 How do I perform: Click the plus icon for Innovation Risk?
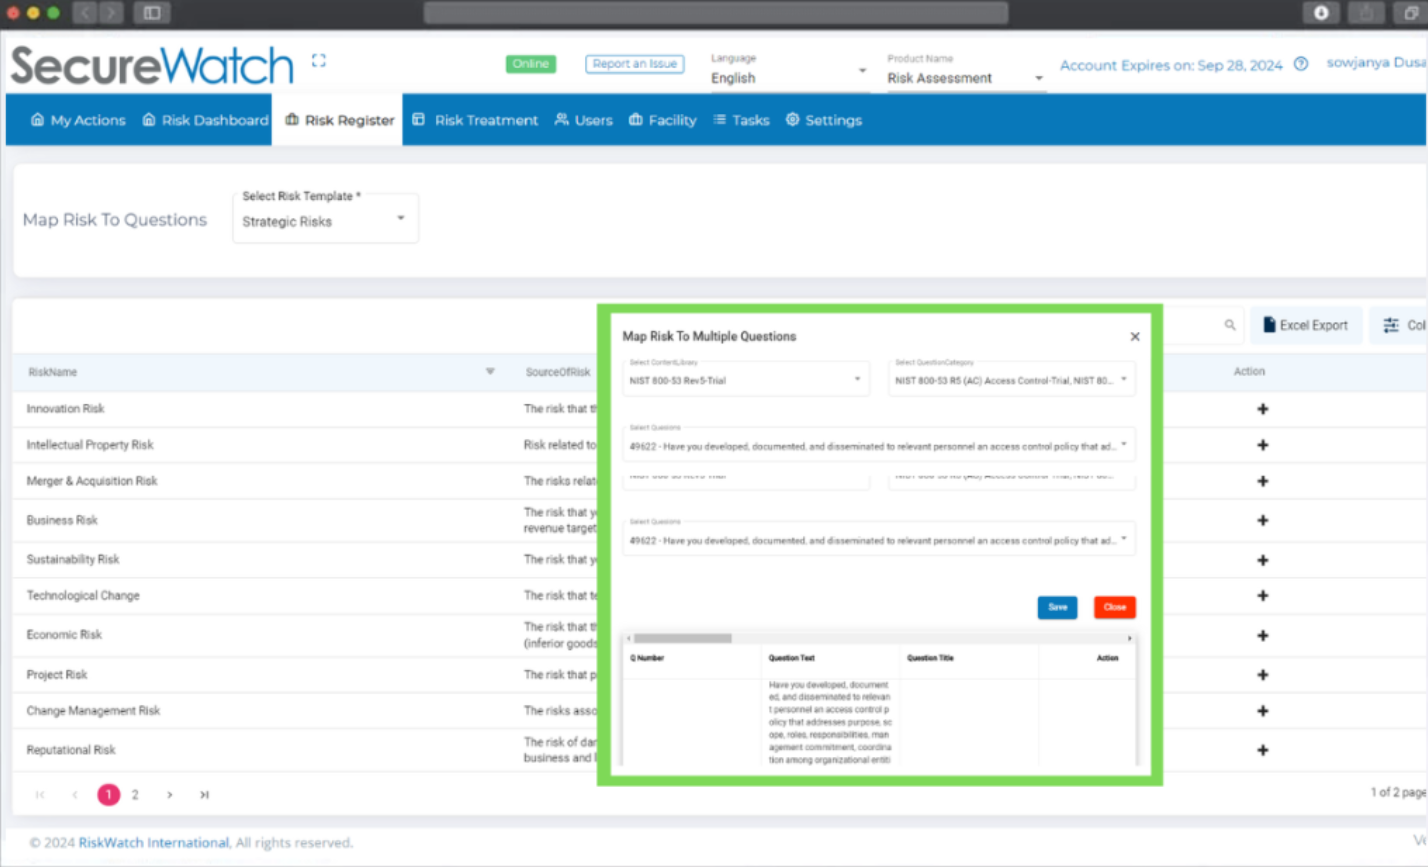[x=1262, y=409]
